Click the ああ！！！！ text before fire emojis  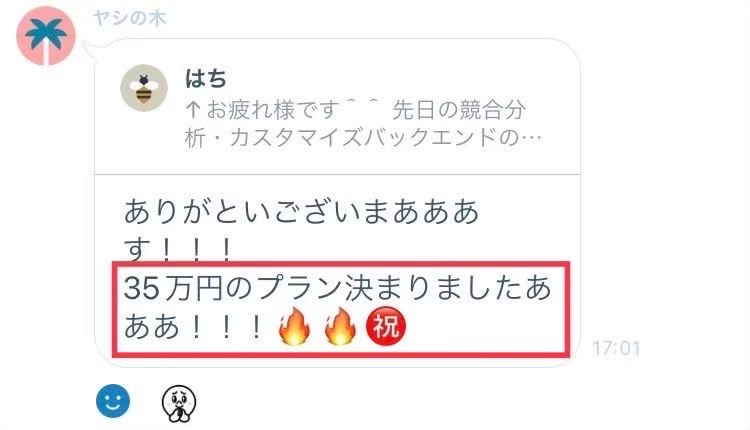coord(194,327)
